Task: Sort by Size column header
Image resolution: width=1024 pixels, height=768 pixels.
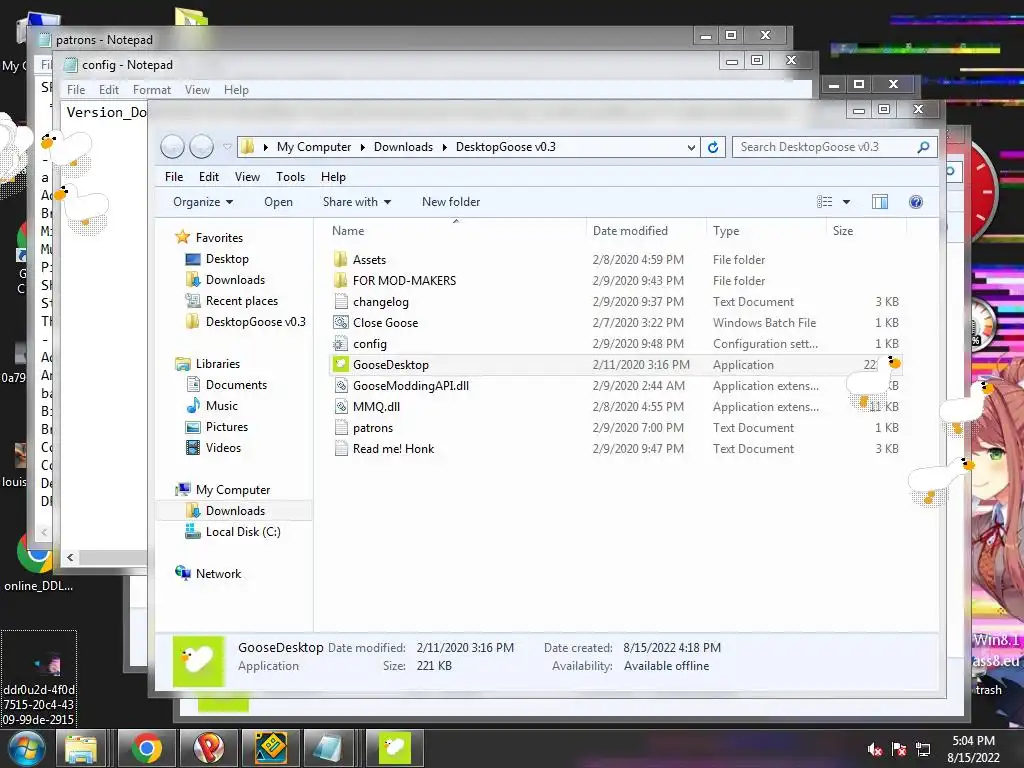Action: pyautogui.click(x=843, y=231)
